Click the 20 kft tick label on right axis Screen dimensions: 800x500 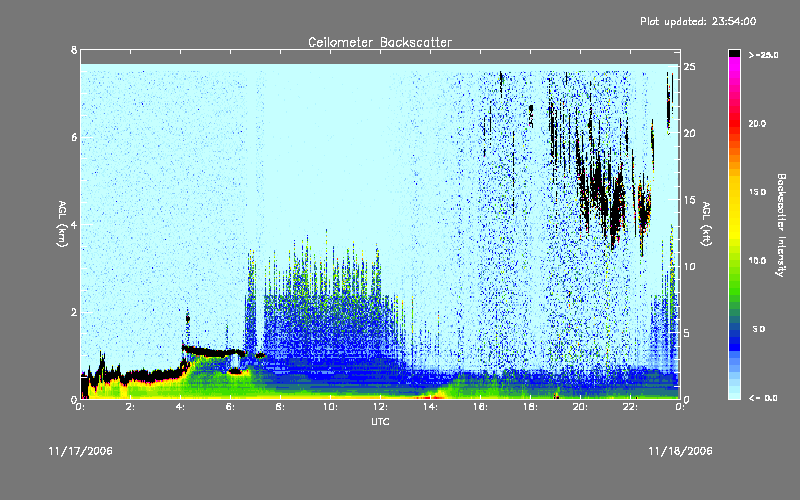point(689,133)
